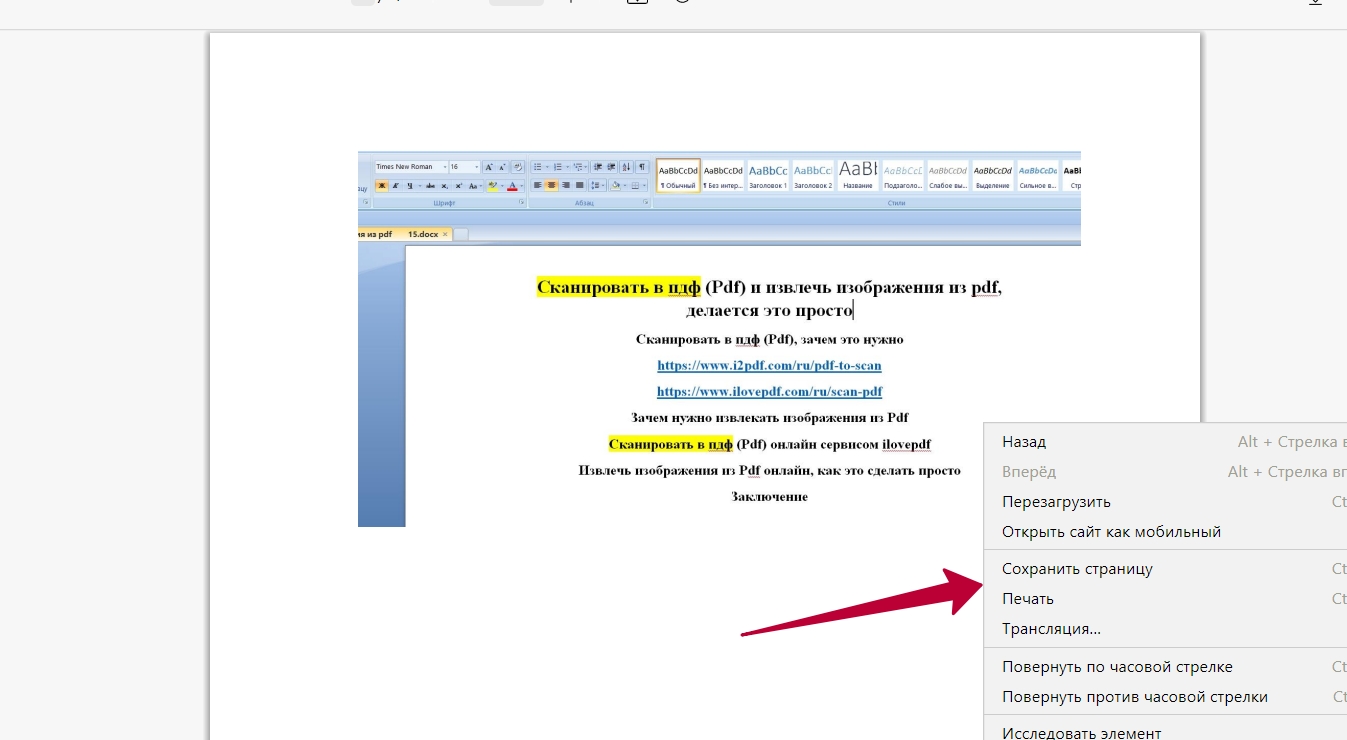
Task: Click the Strikethrough text icon
Action: (x=430, y=186)
